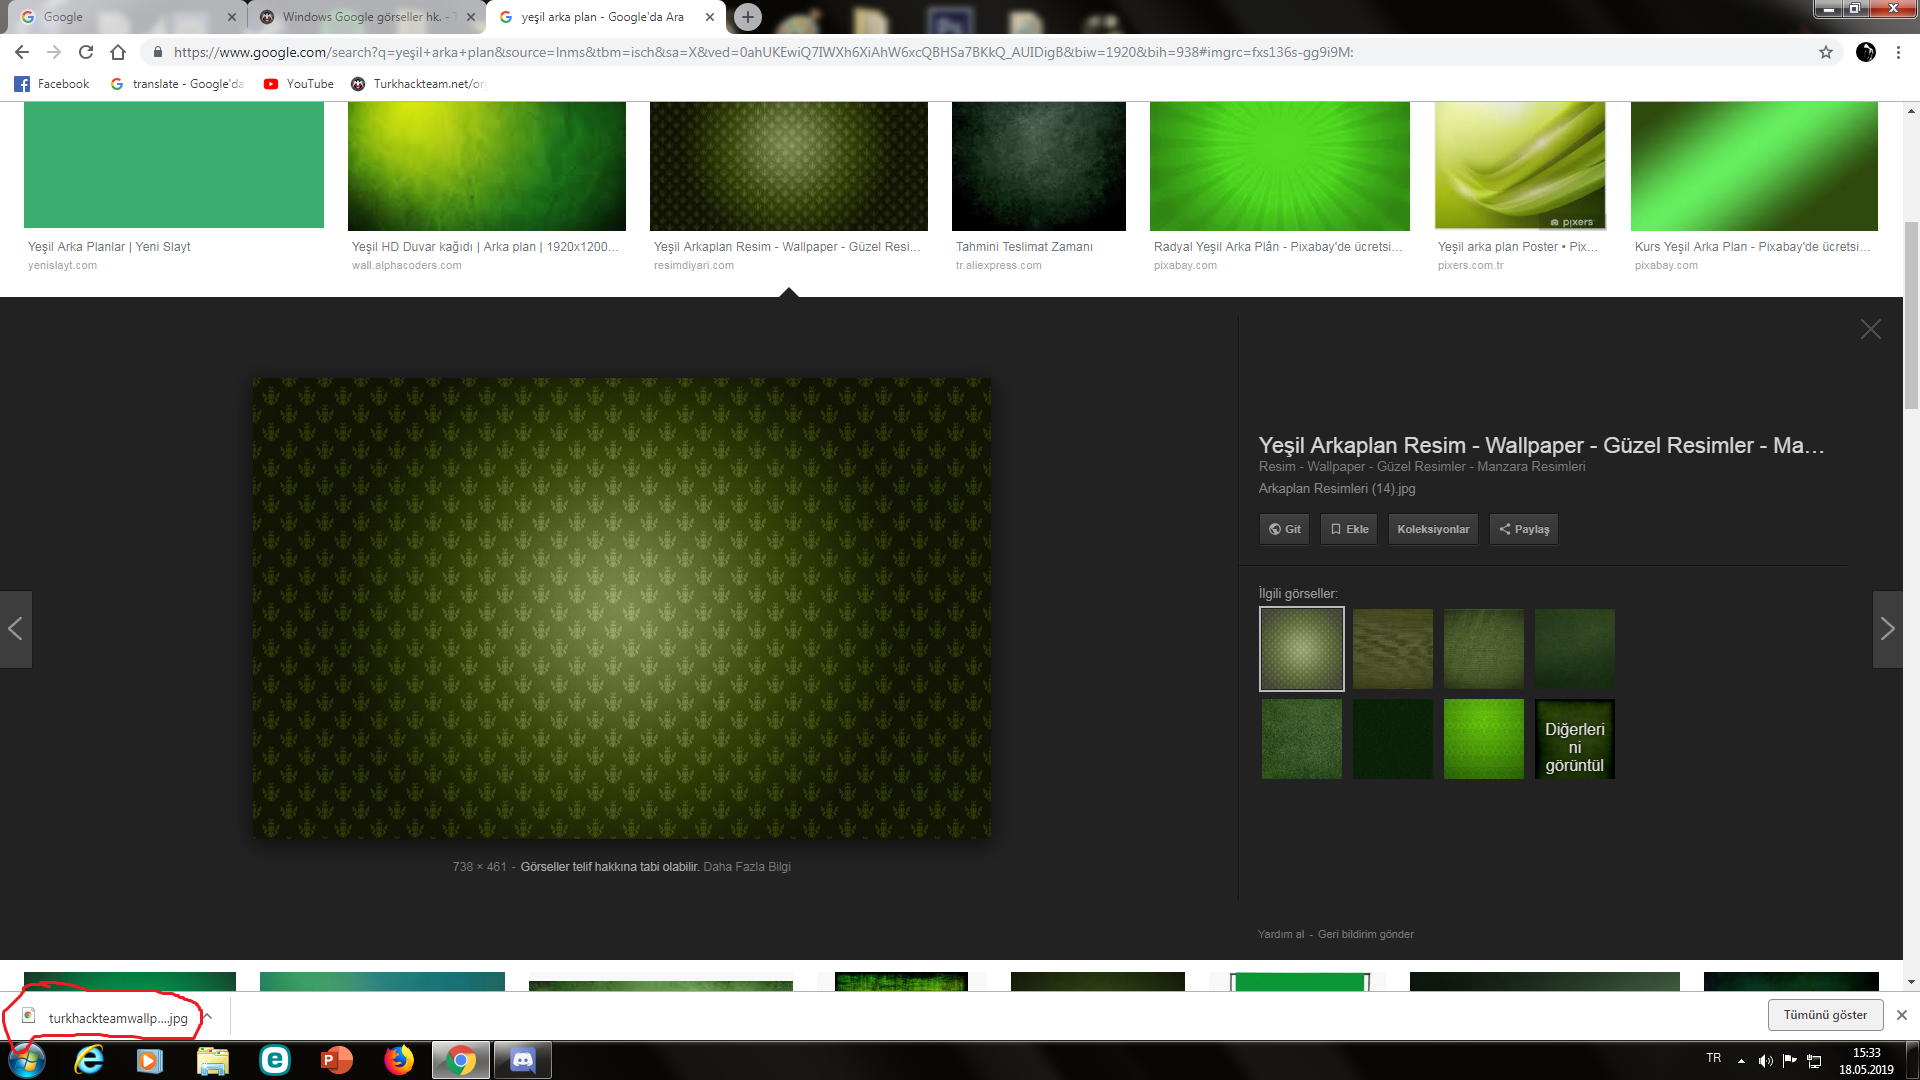Open the browser home page icon

(x=118, y=52)
